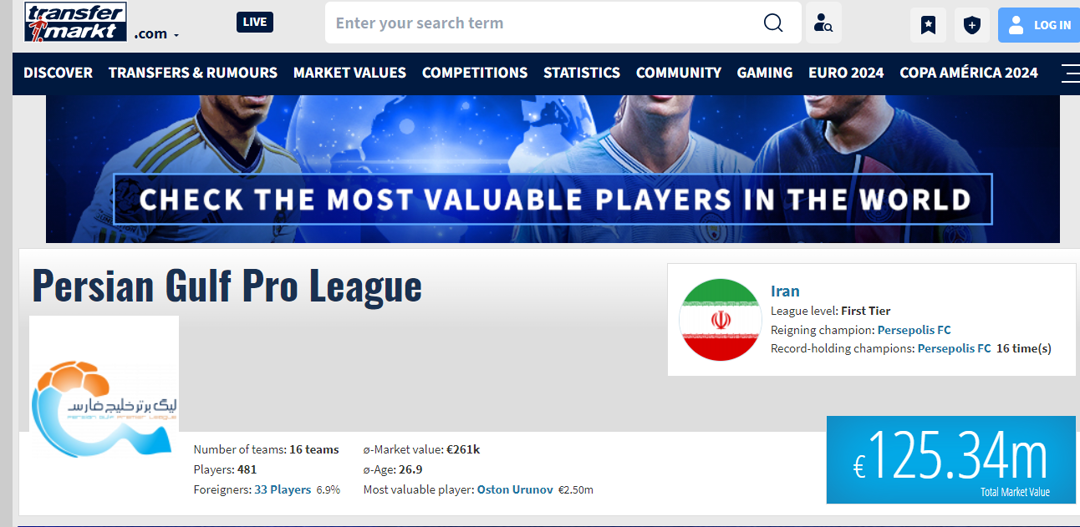Open reigning champion Persepolis FC link
Image resolution: width=1080 pixels, height=527 pixels.
tap(913, 330)
